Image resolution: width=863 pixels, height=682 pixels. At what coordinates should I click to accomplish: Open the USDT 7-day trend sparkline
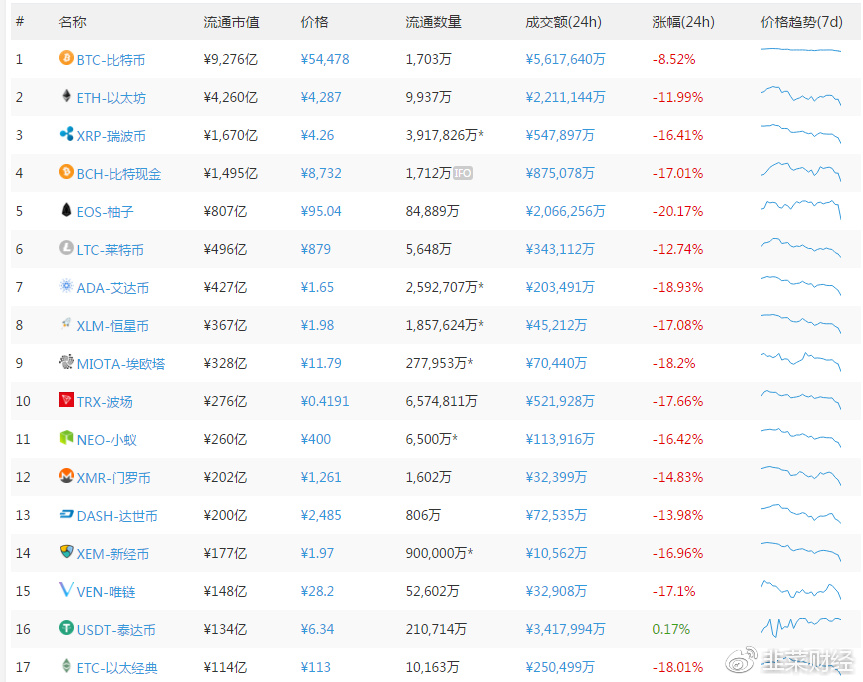[801, 626]
